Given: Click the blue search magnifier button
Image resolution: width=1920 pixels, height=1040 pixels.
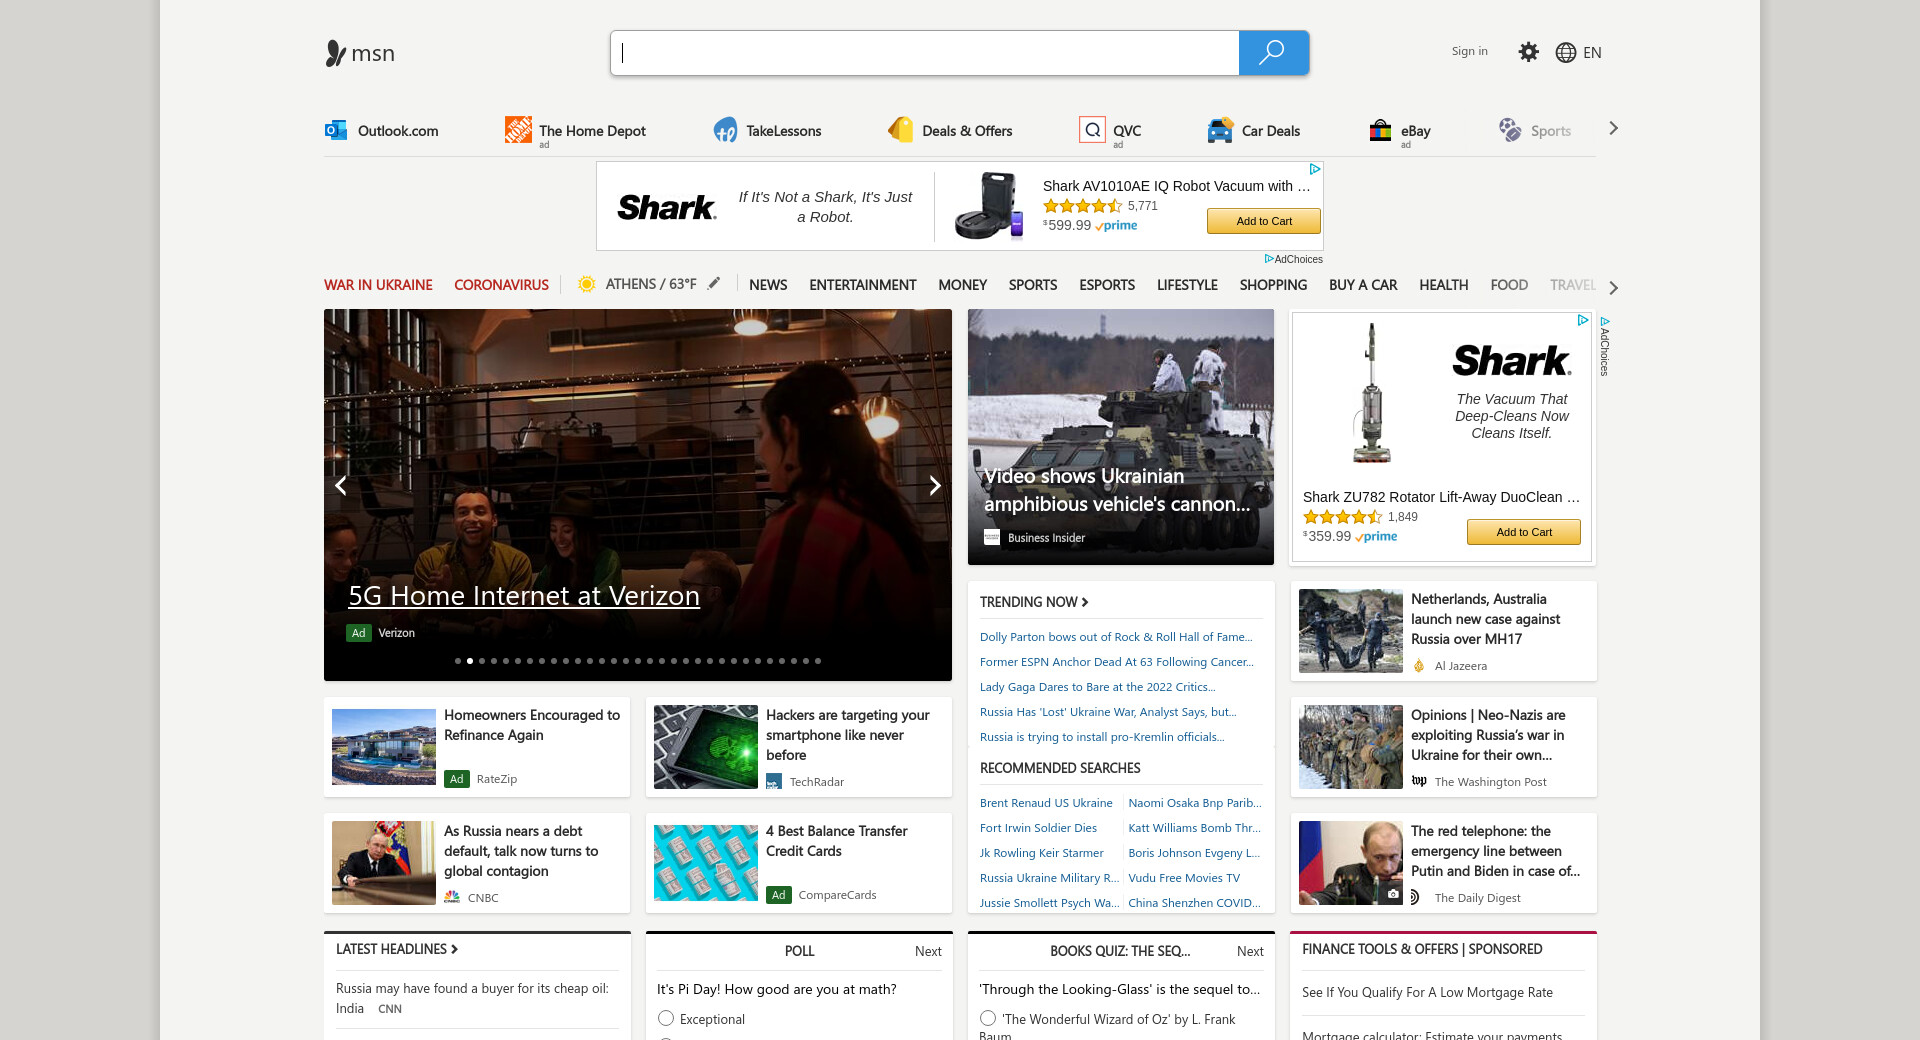Looking at the screenshot, I should pos(1273,53).
